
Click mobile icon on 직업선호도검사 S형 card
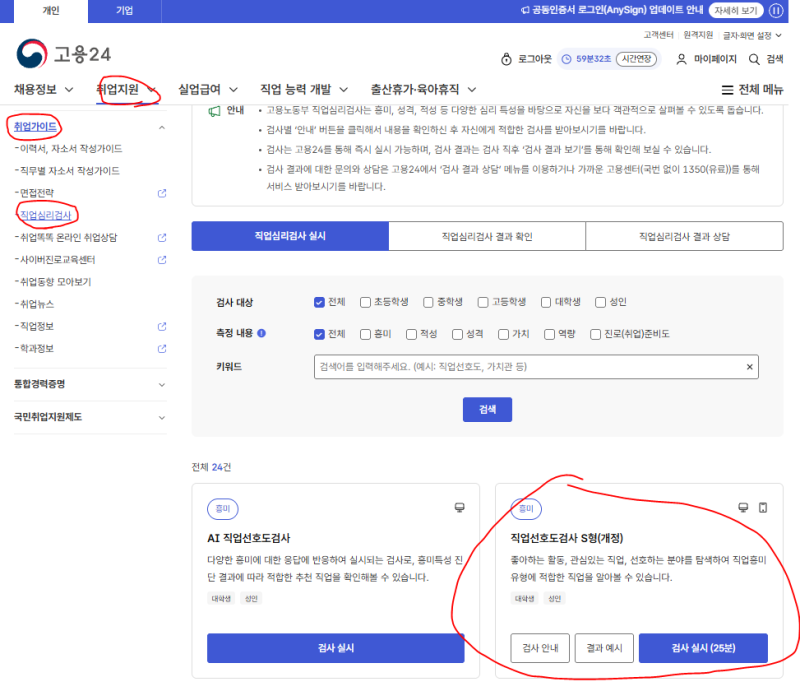pos(763,507)
